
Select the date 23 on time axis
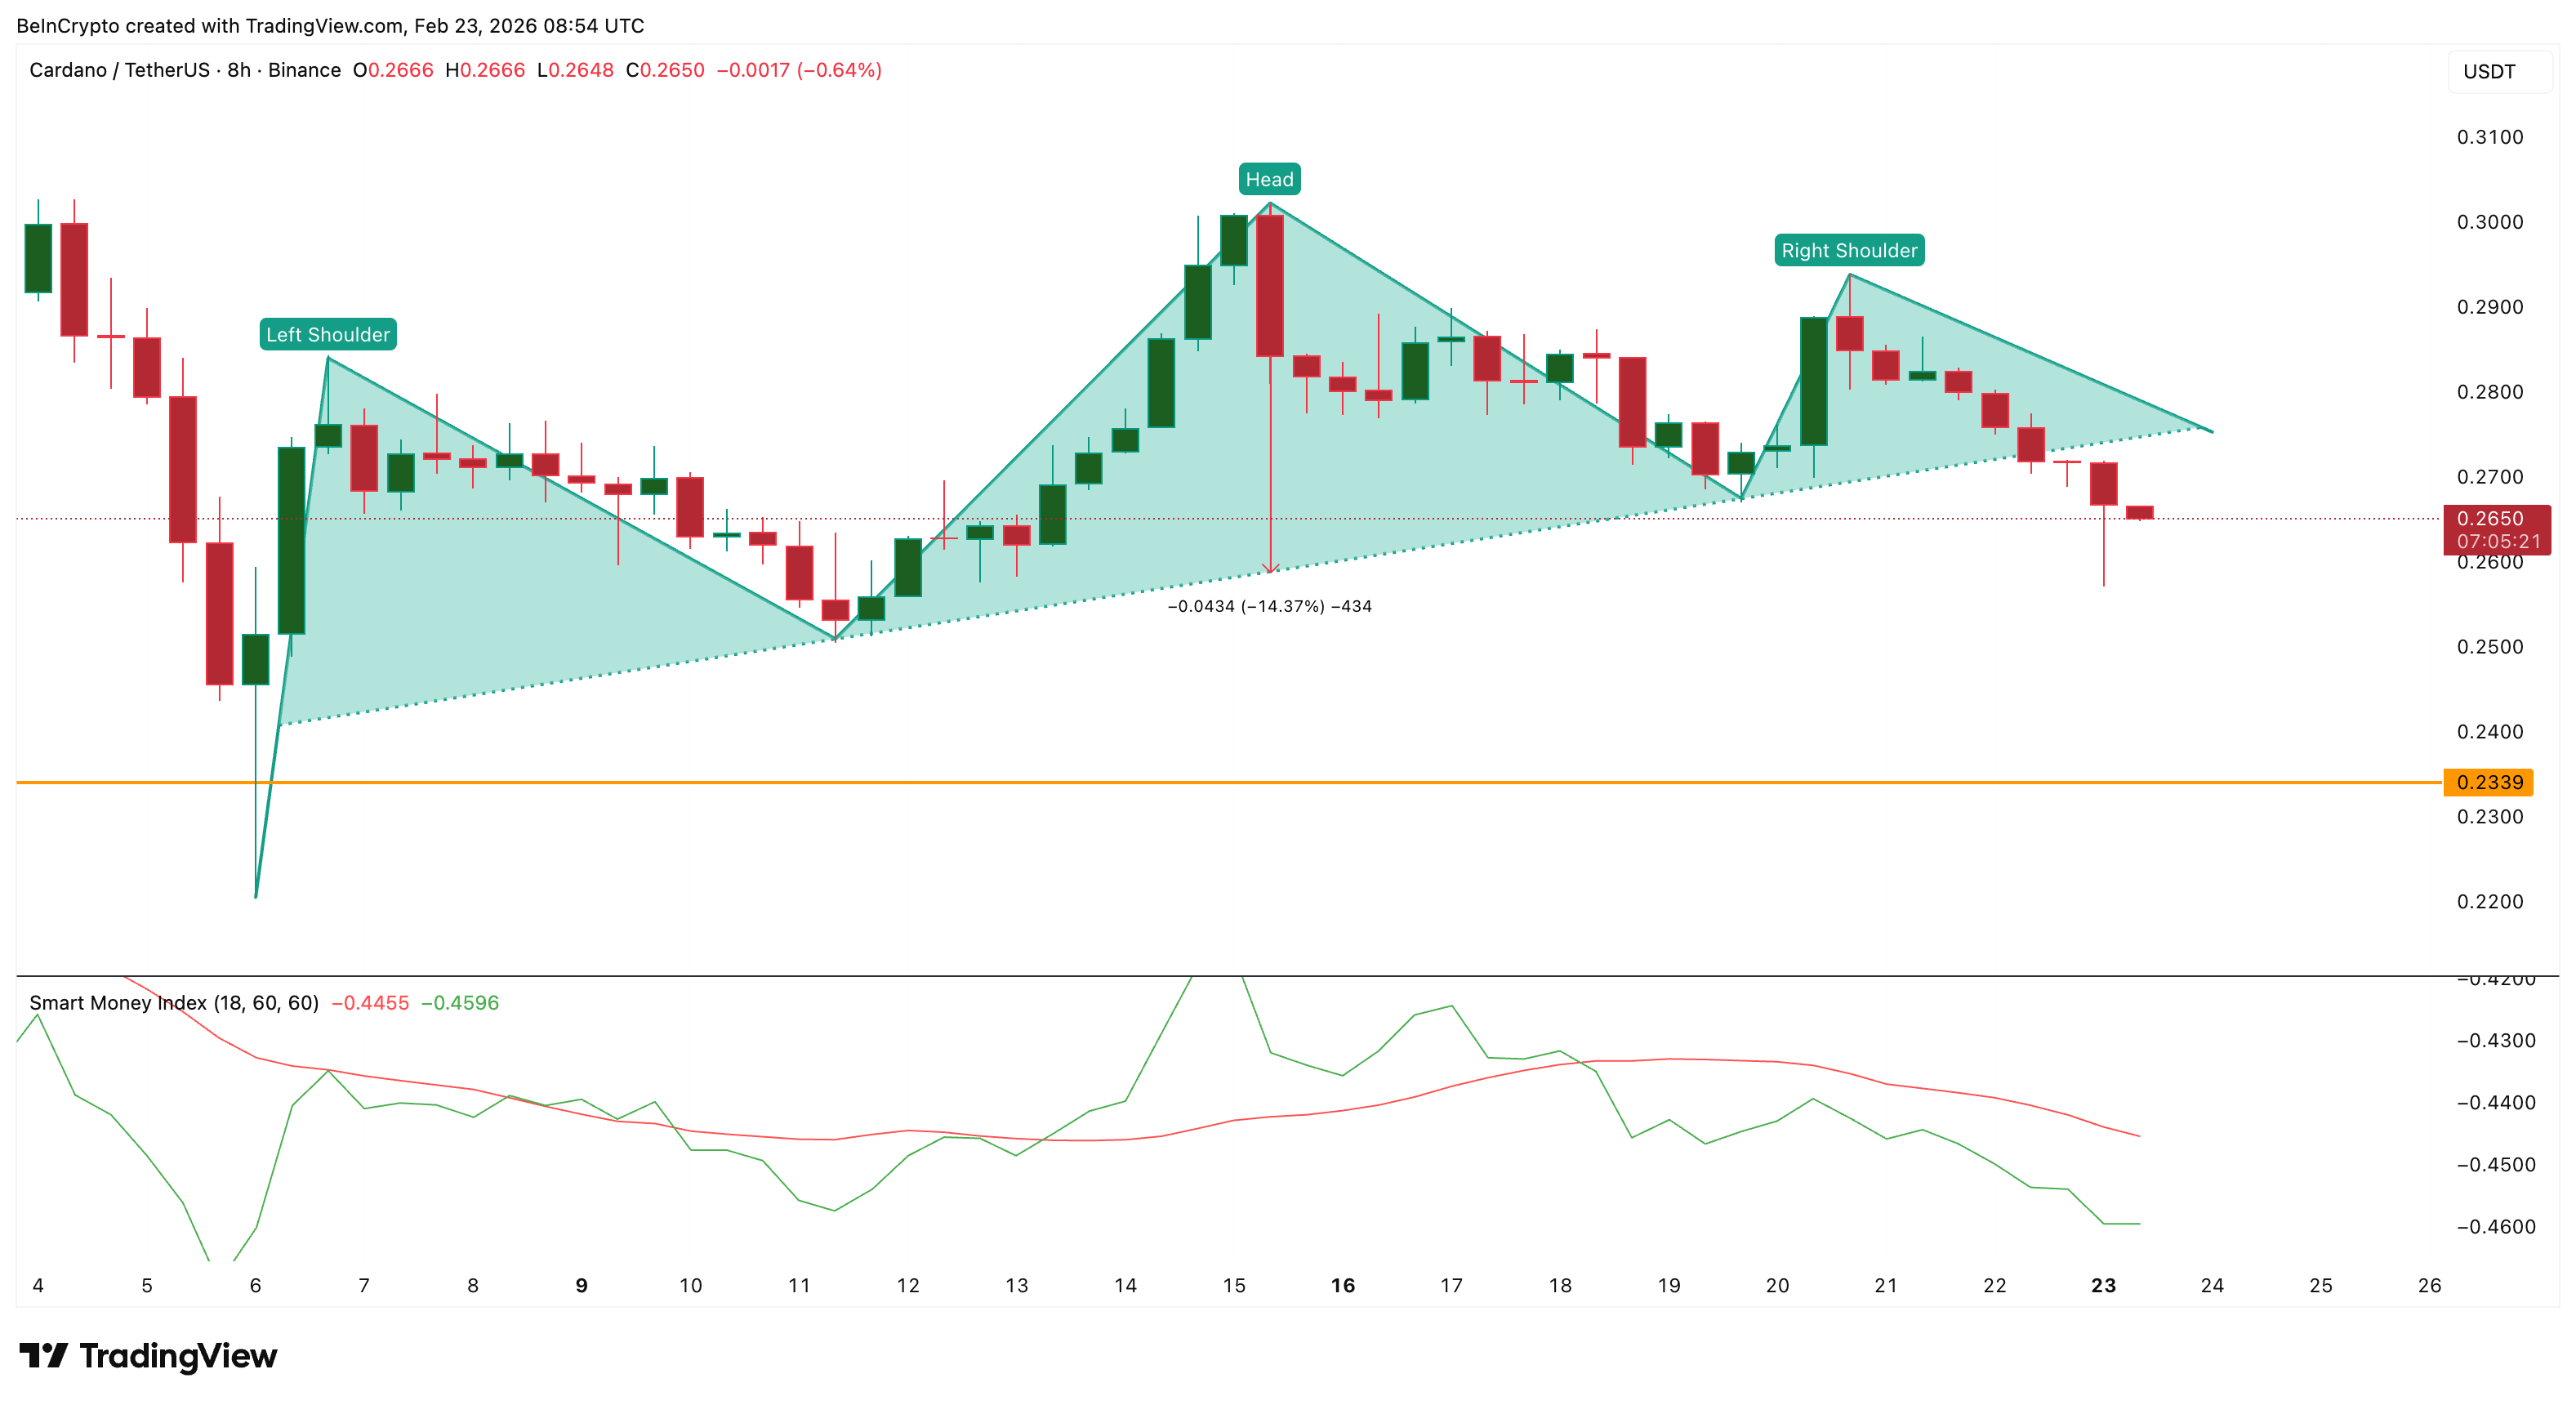(2103, 1286)
